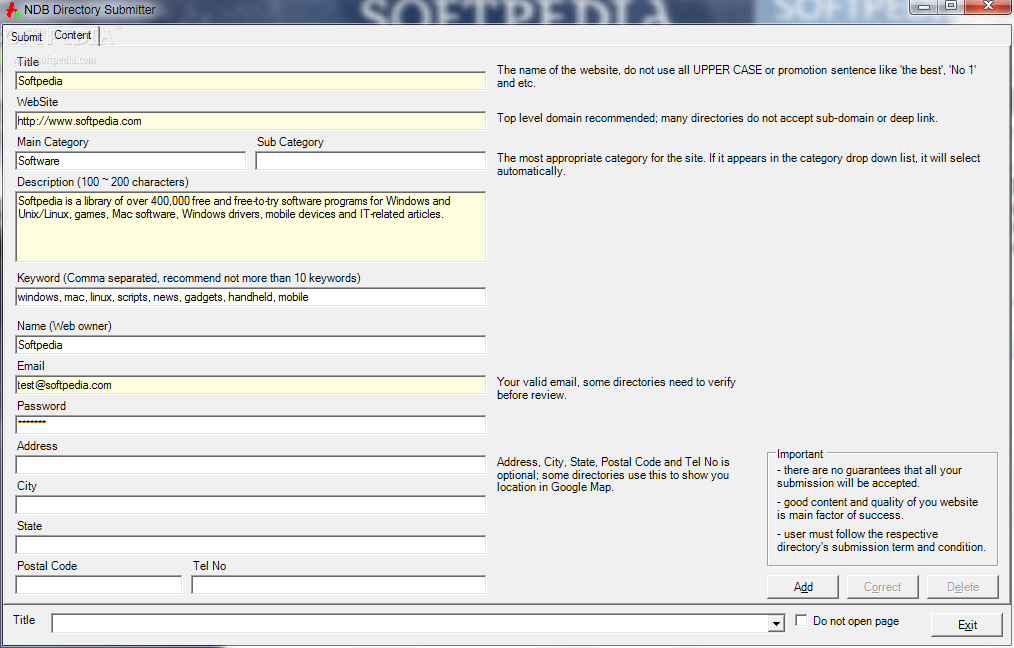Click the 'Top level domain recommended' hint text
Image resolution: width=1014 pixels, height=648 pixels.
coord(717,118)
